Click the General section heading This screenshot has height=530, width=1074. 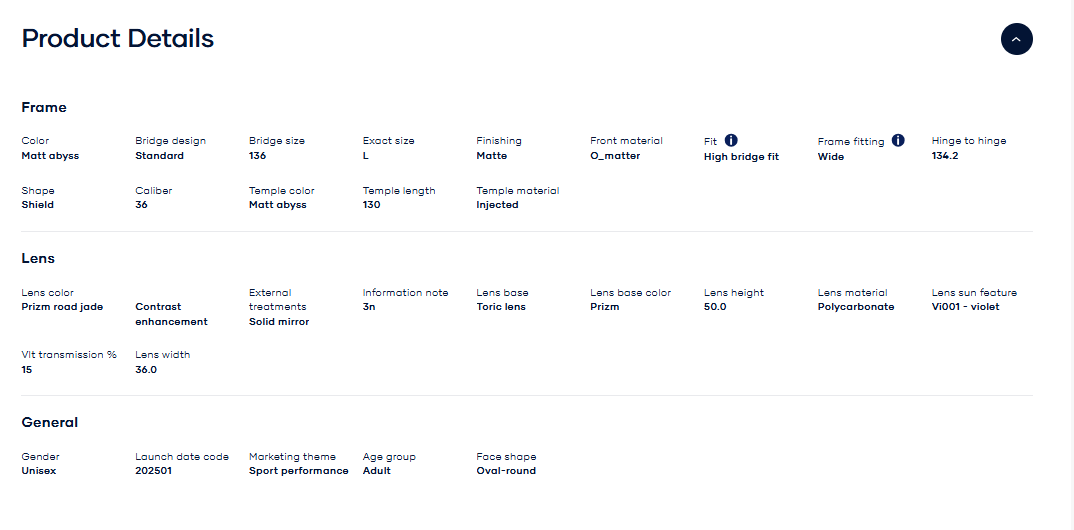[50, 422]
